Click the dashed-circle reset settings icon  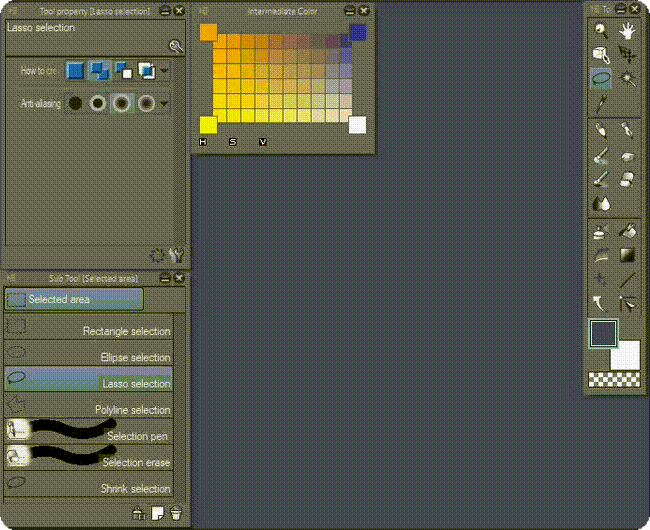tap(157, 255)
